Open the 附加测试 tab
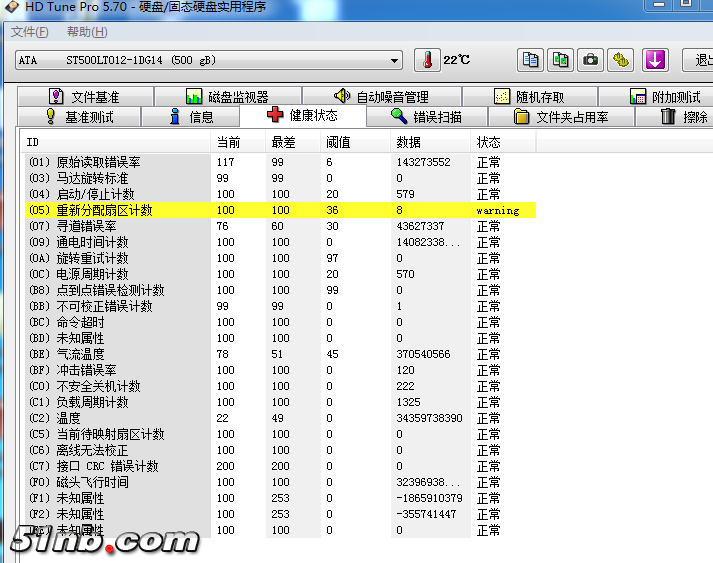 click(x=665, y=97)
